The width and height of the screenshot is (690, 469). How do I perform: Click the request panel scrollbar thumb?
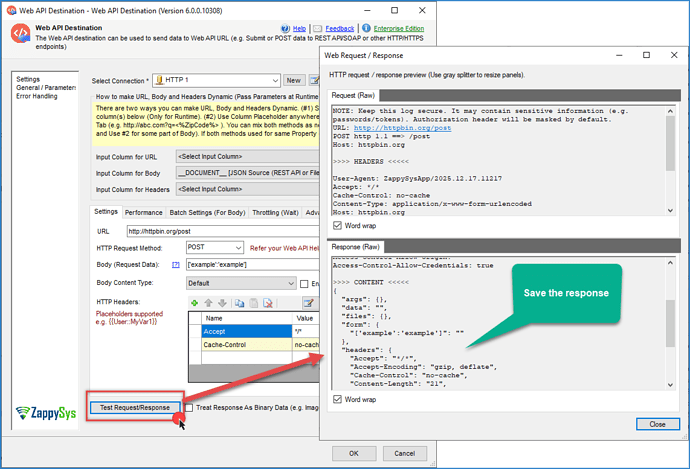coord(670,143)
